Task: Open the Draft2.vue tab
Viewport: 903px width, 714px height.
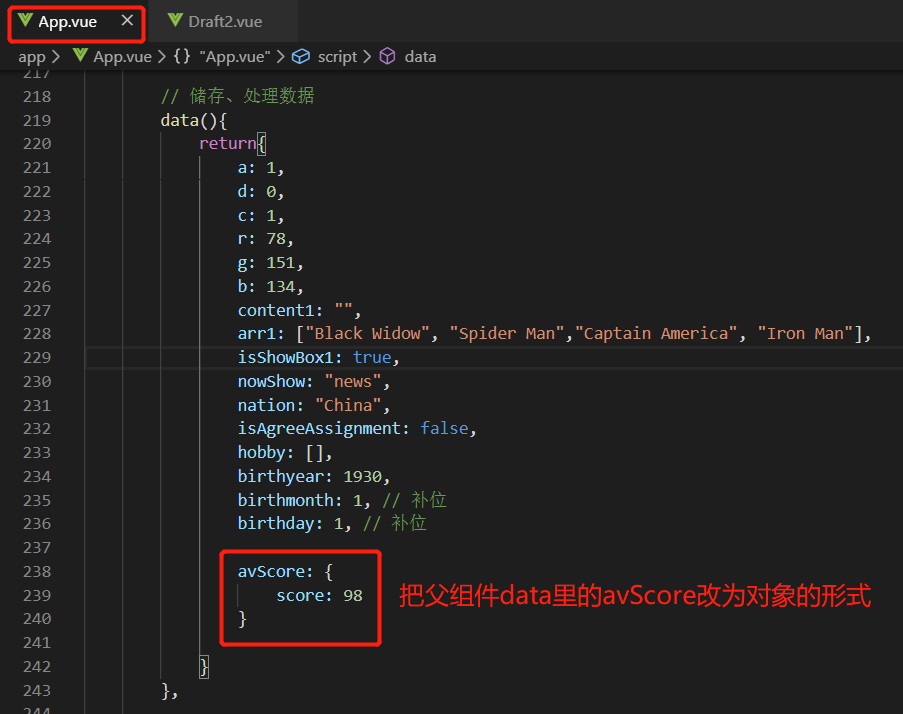Action: point(225,22)
